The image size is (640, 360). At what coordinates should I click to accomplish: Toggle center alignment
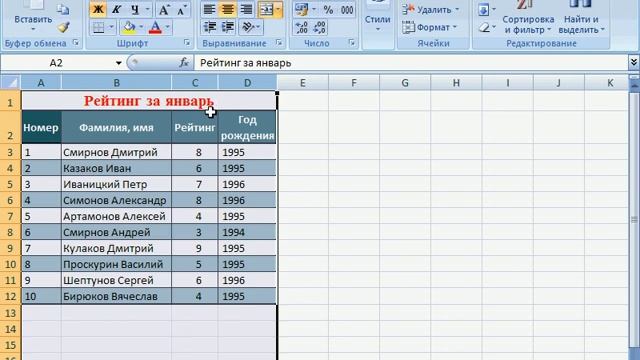coord(228,9)
